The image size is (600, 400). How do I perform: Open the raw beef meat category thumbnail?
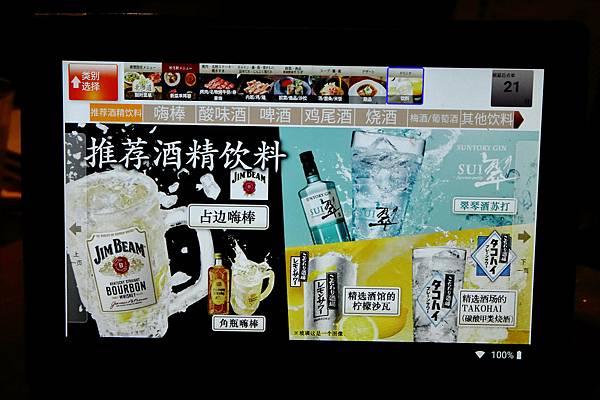click(x=218, y=83)
